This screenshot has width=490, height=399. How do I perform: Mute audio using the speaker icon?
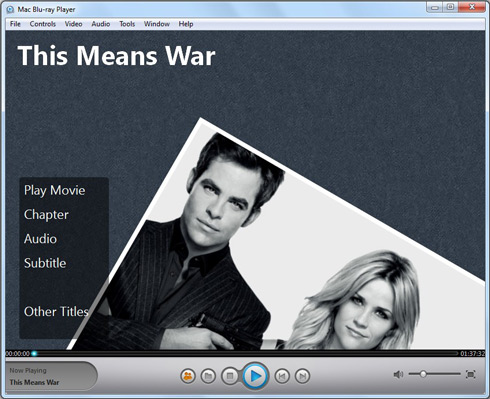tap(398, 375)
